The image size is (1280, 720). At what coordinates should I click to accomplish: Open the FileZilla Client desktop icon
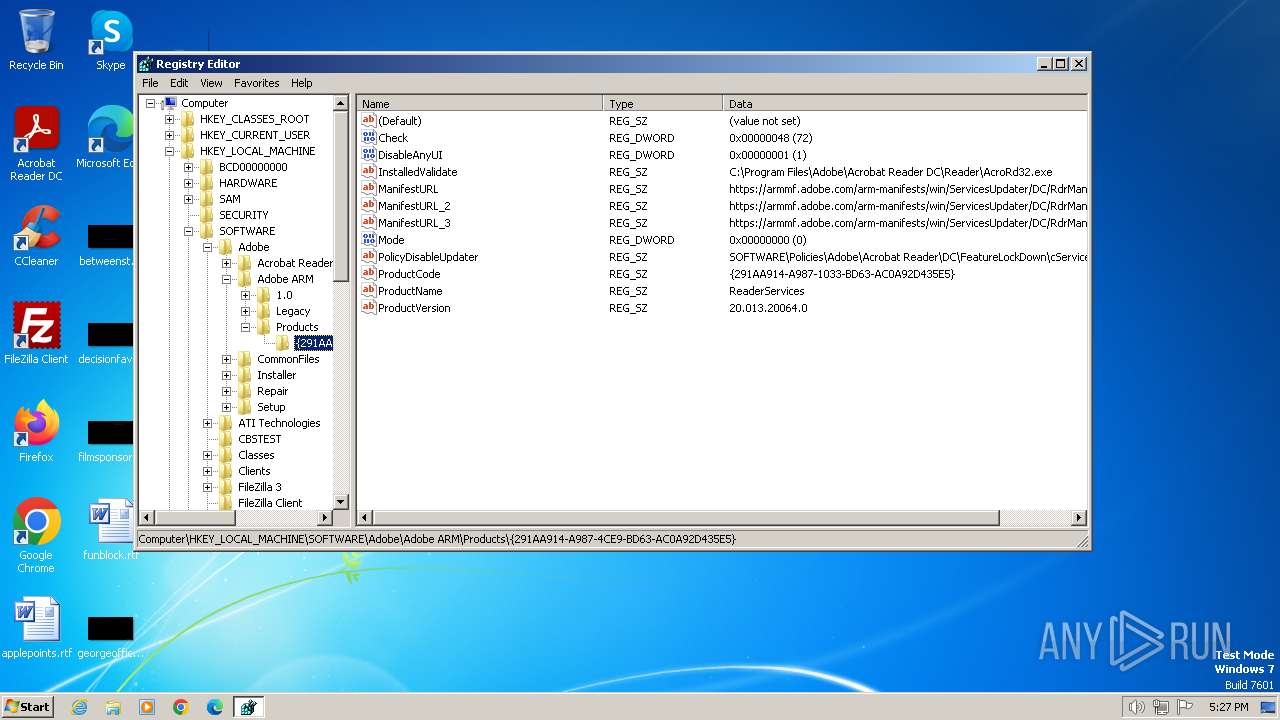click(36, 333)
